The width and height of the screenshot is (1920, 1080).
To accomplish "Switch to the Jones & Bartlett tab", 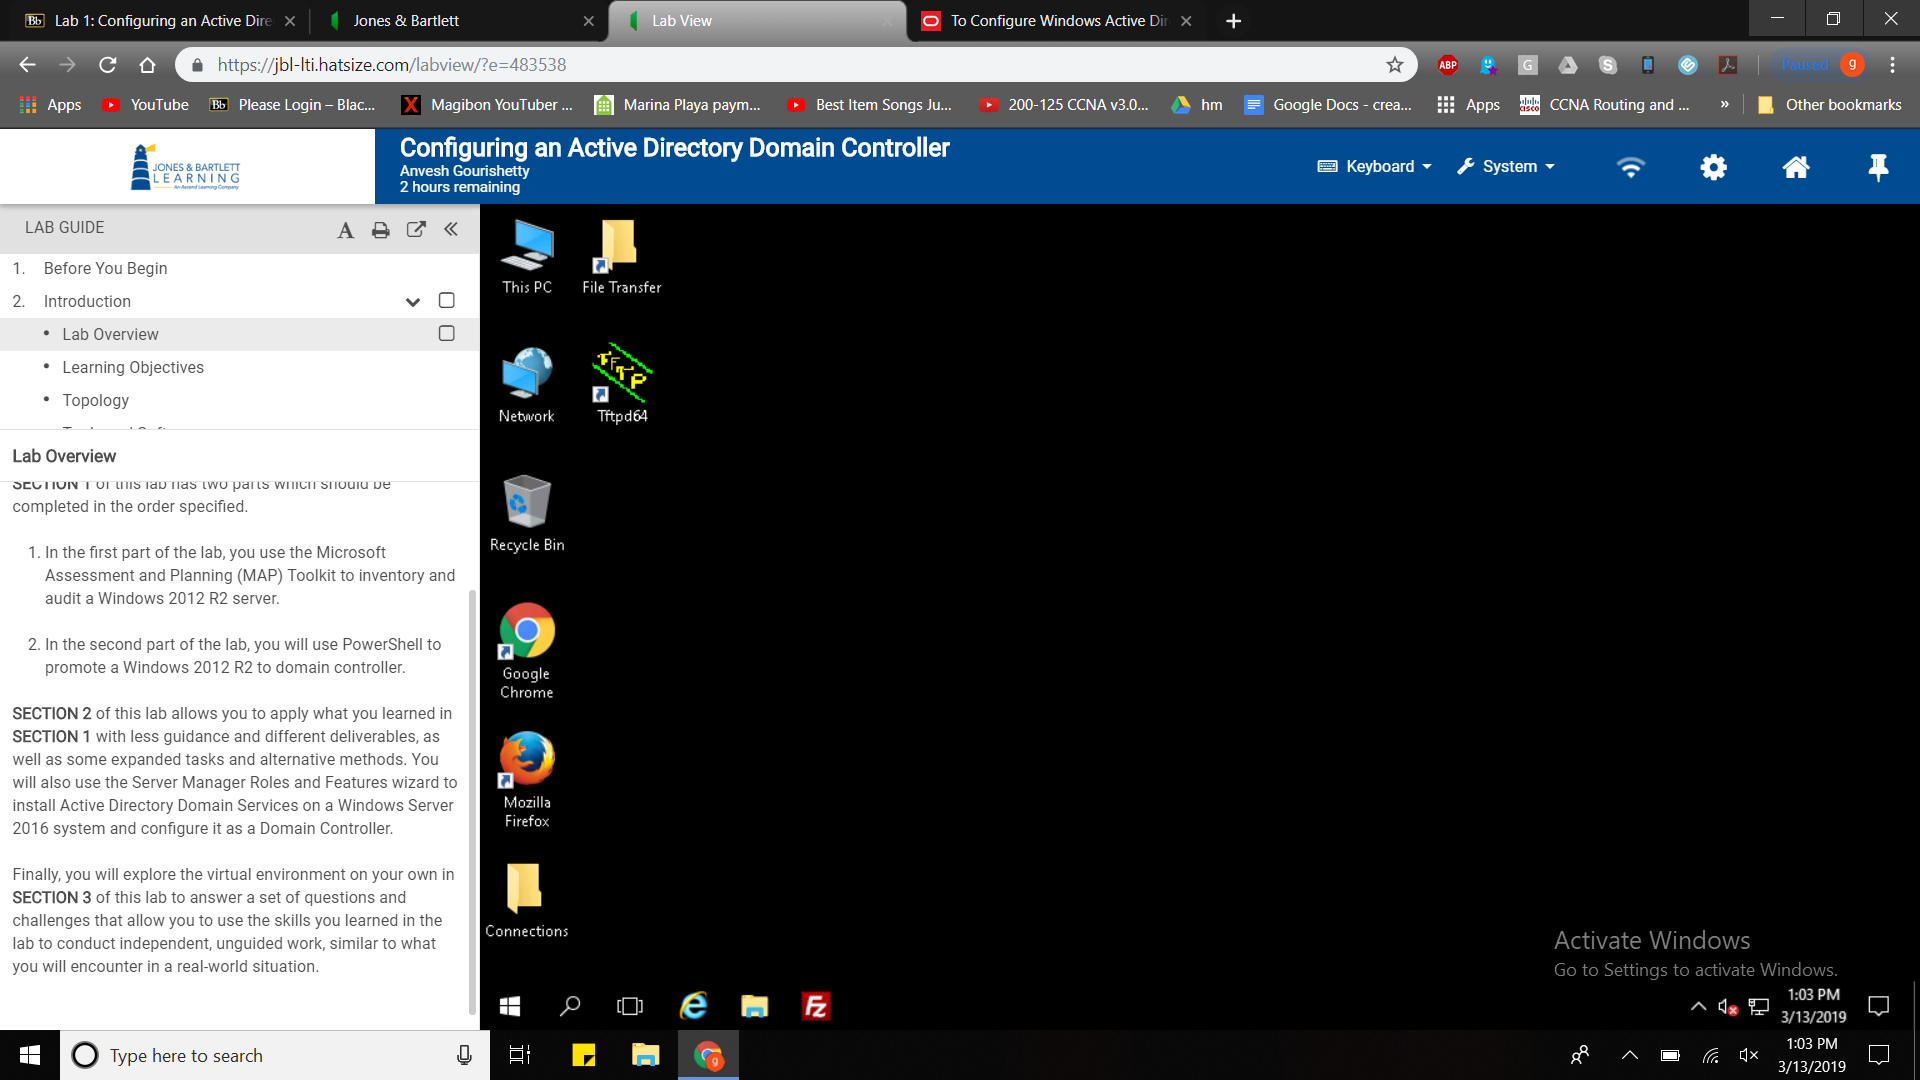I will [461, 21].
